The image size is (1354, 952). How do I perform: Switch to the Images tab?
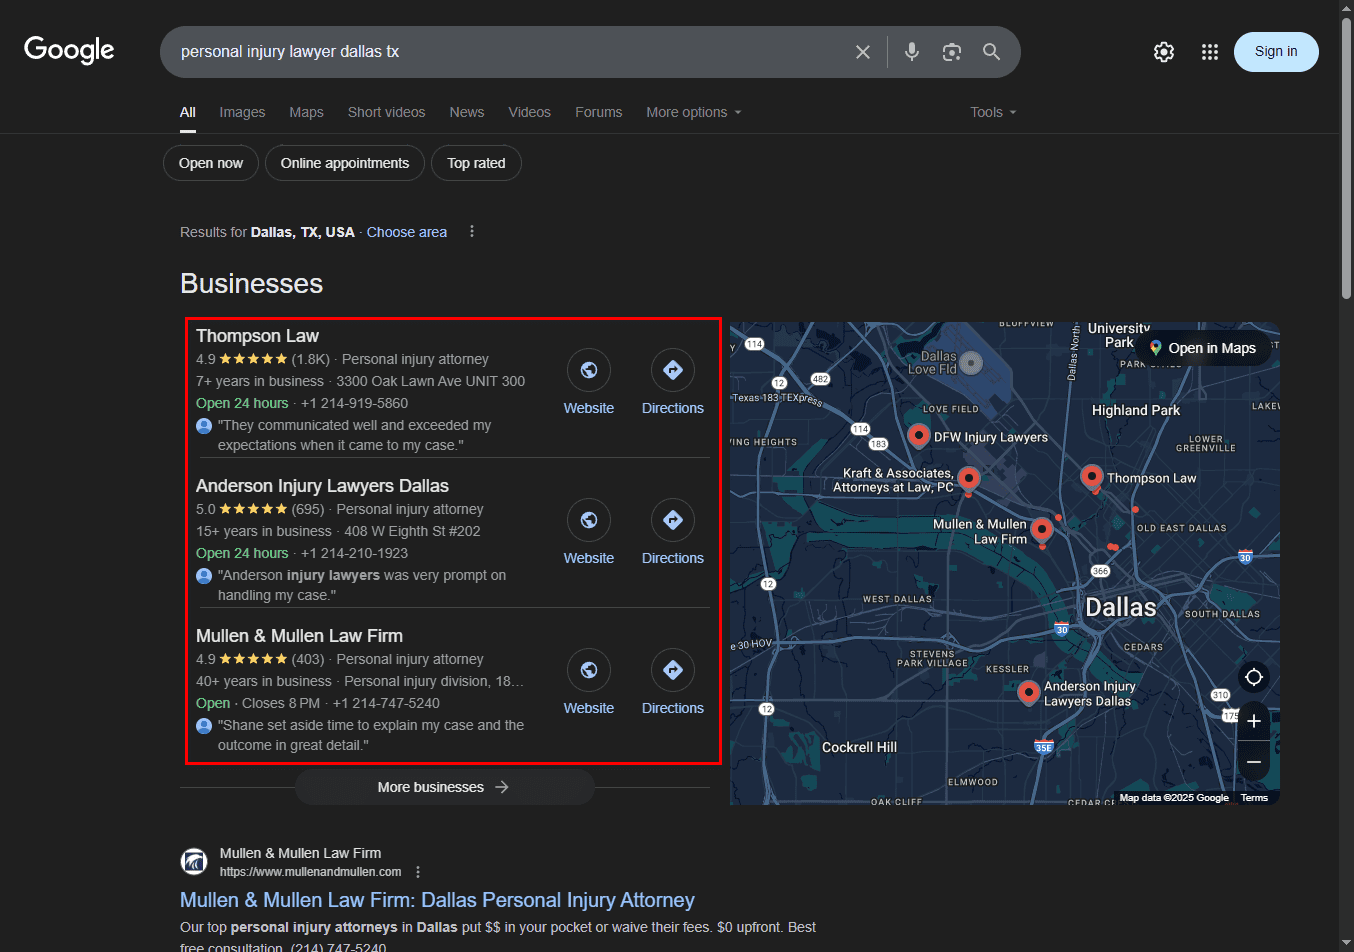click(242, 112)
